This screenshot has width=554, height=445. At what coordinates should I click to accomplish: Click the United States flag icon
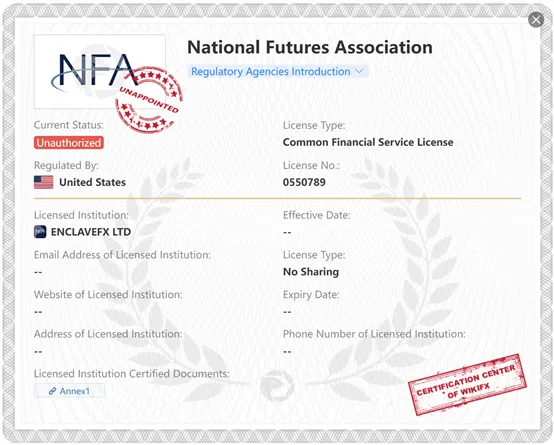click(x=43, y=182)
